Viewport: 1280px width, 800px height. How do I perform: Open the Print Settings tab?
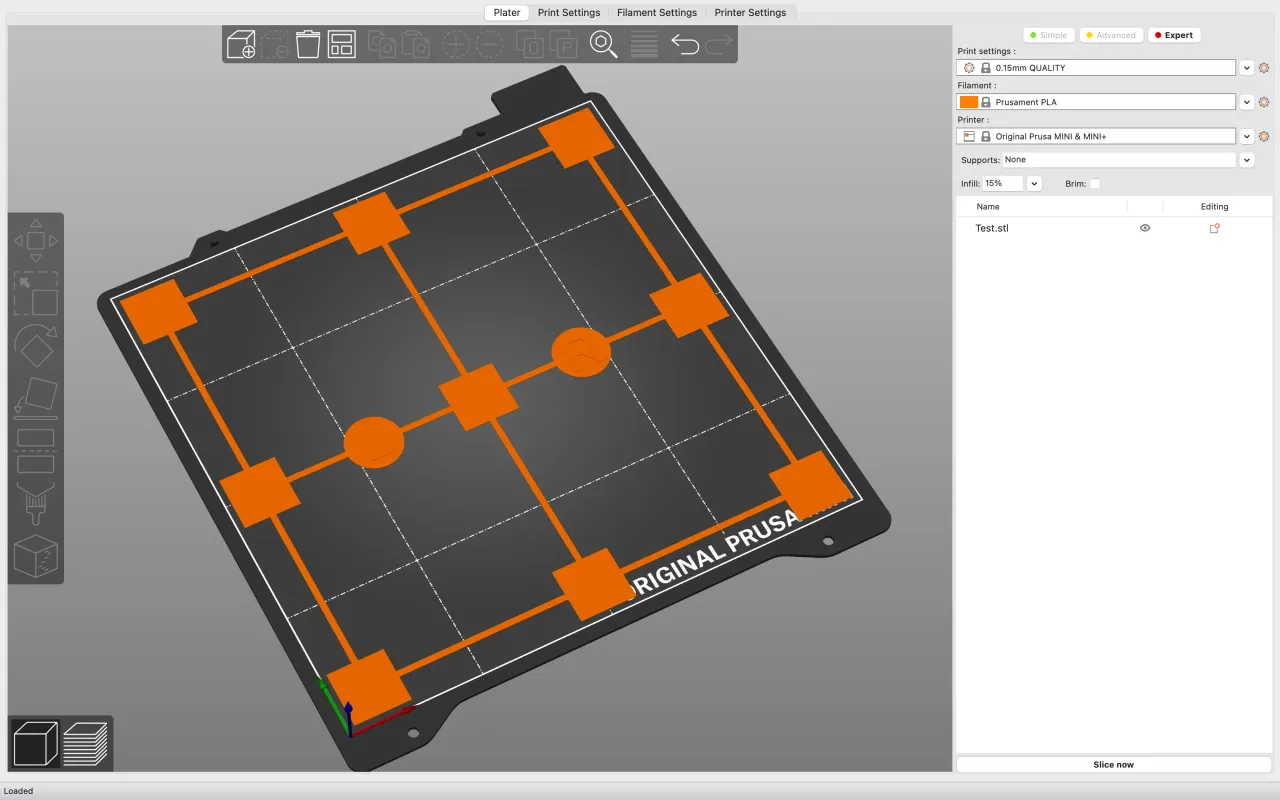click(569, 13)
